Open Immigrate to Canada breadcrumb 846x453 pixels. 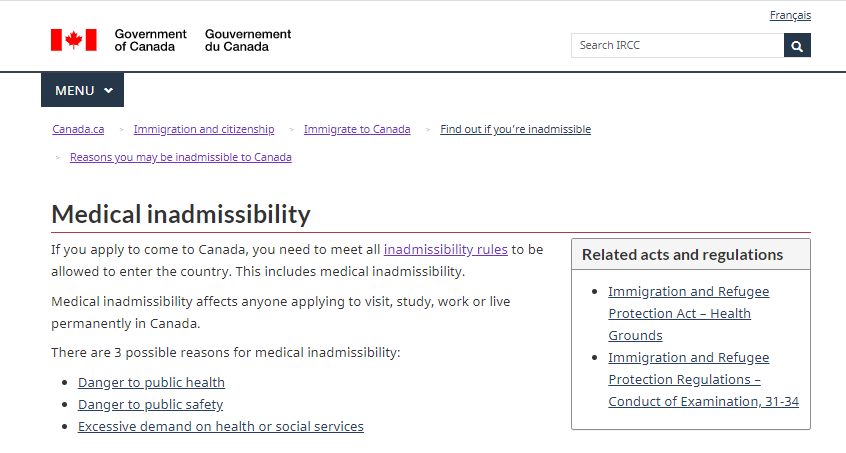point(357,129)
